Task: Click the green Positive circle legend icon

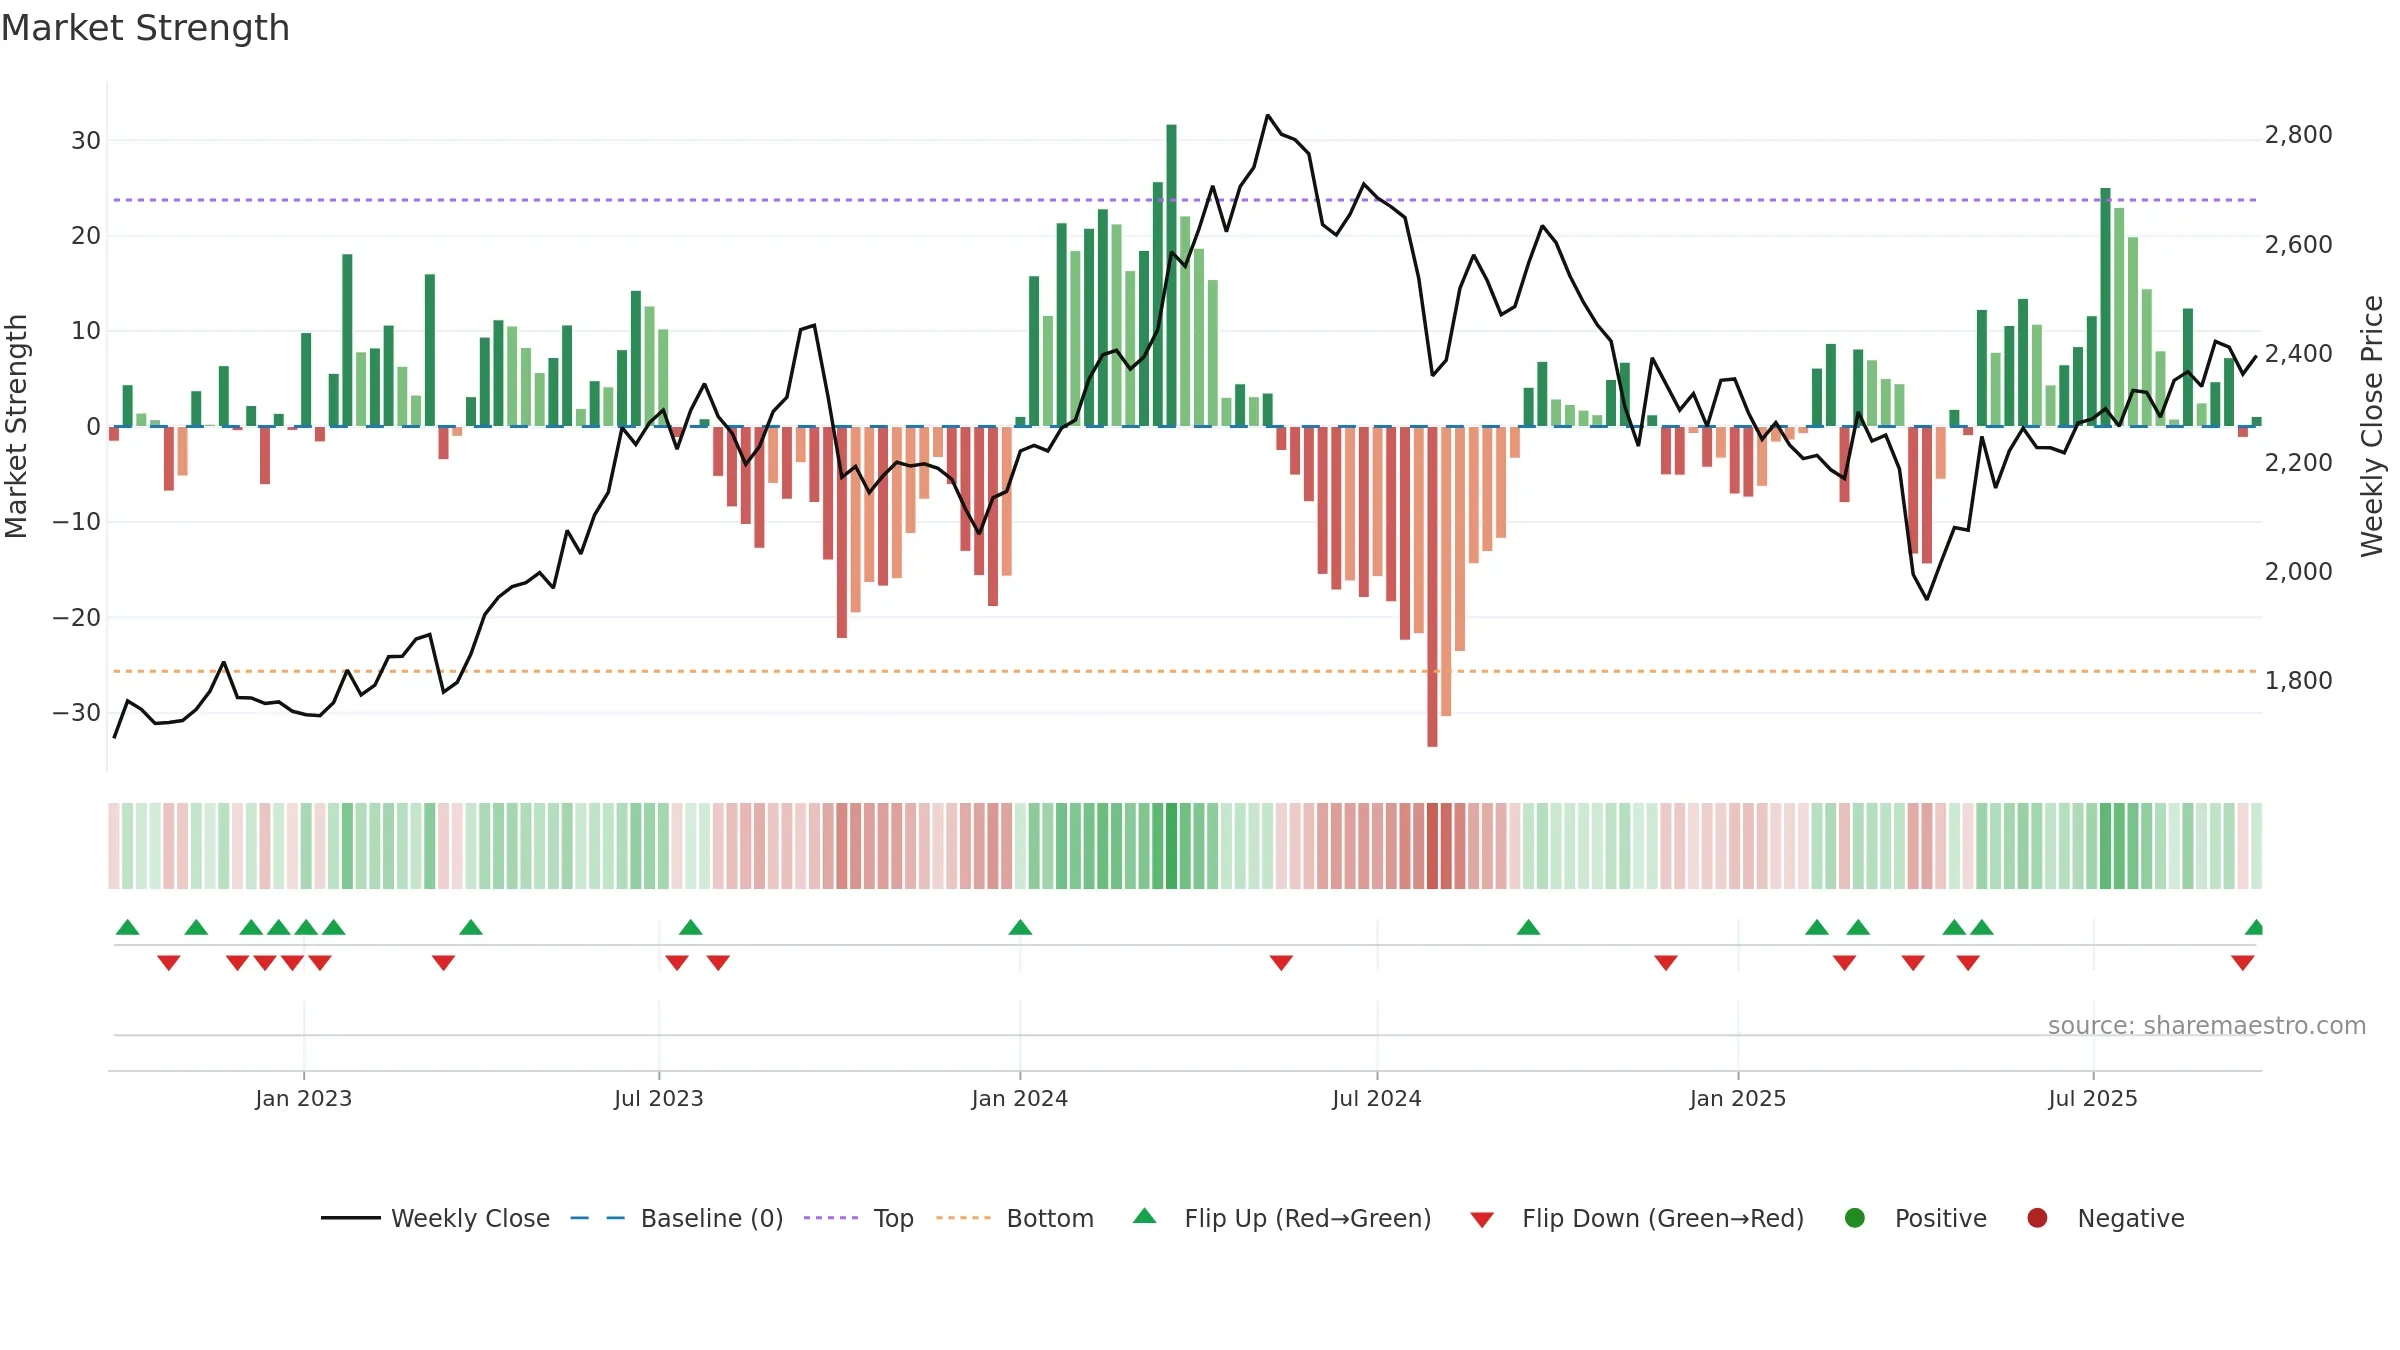Action: (1855, 1218)
